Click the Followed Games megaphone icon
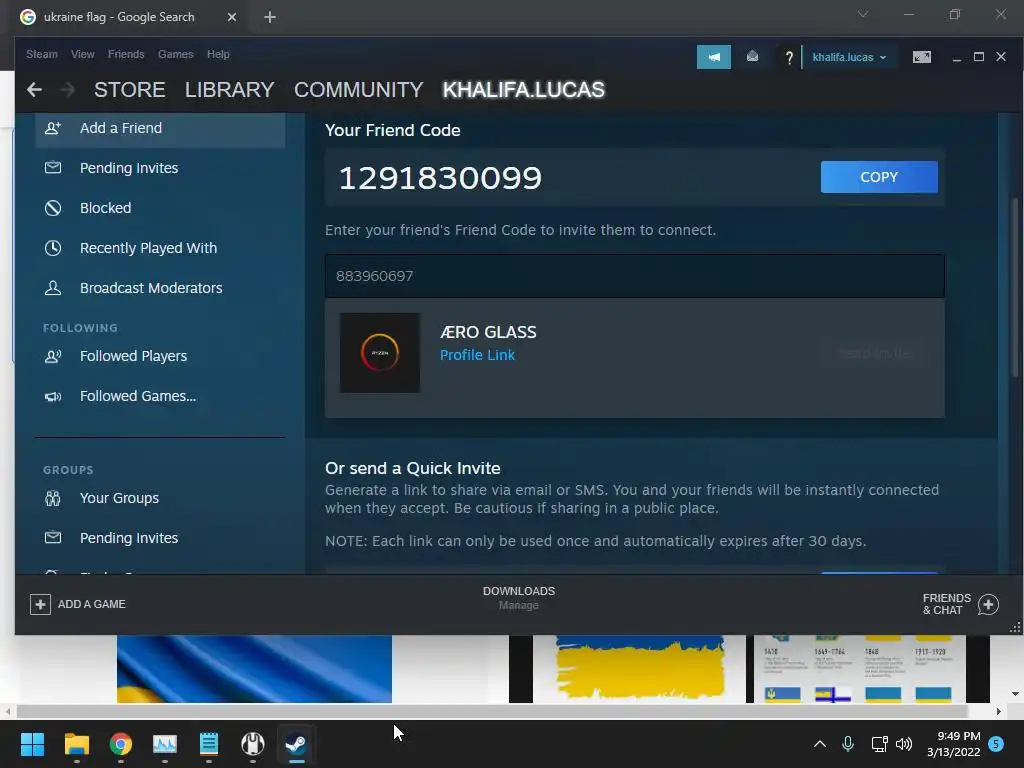1024x768 pixels. (53, 396)
